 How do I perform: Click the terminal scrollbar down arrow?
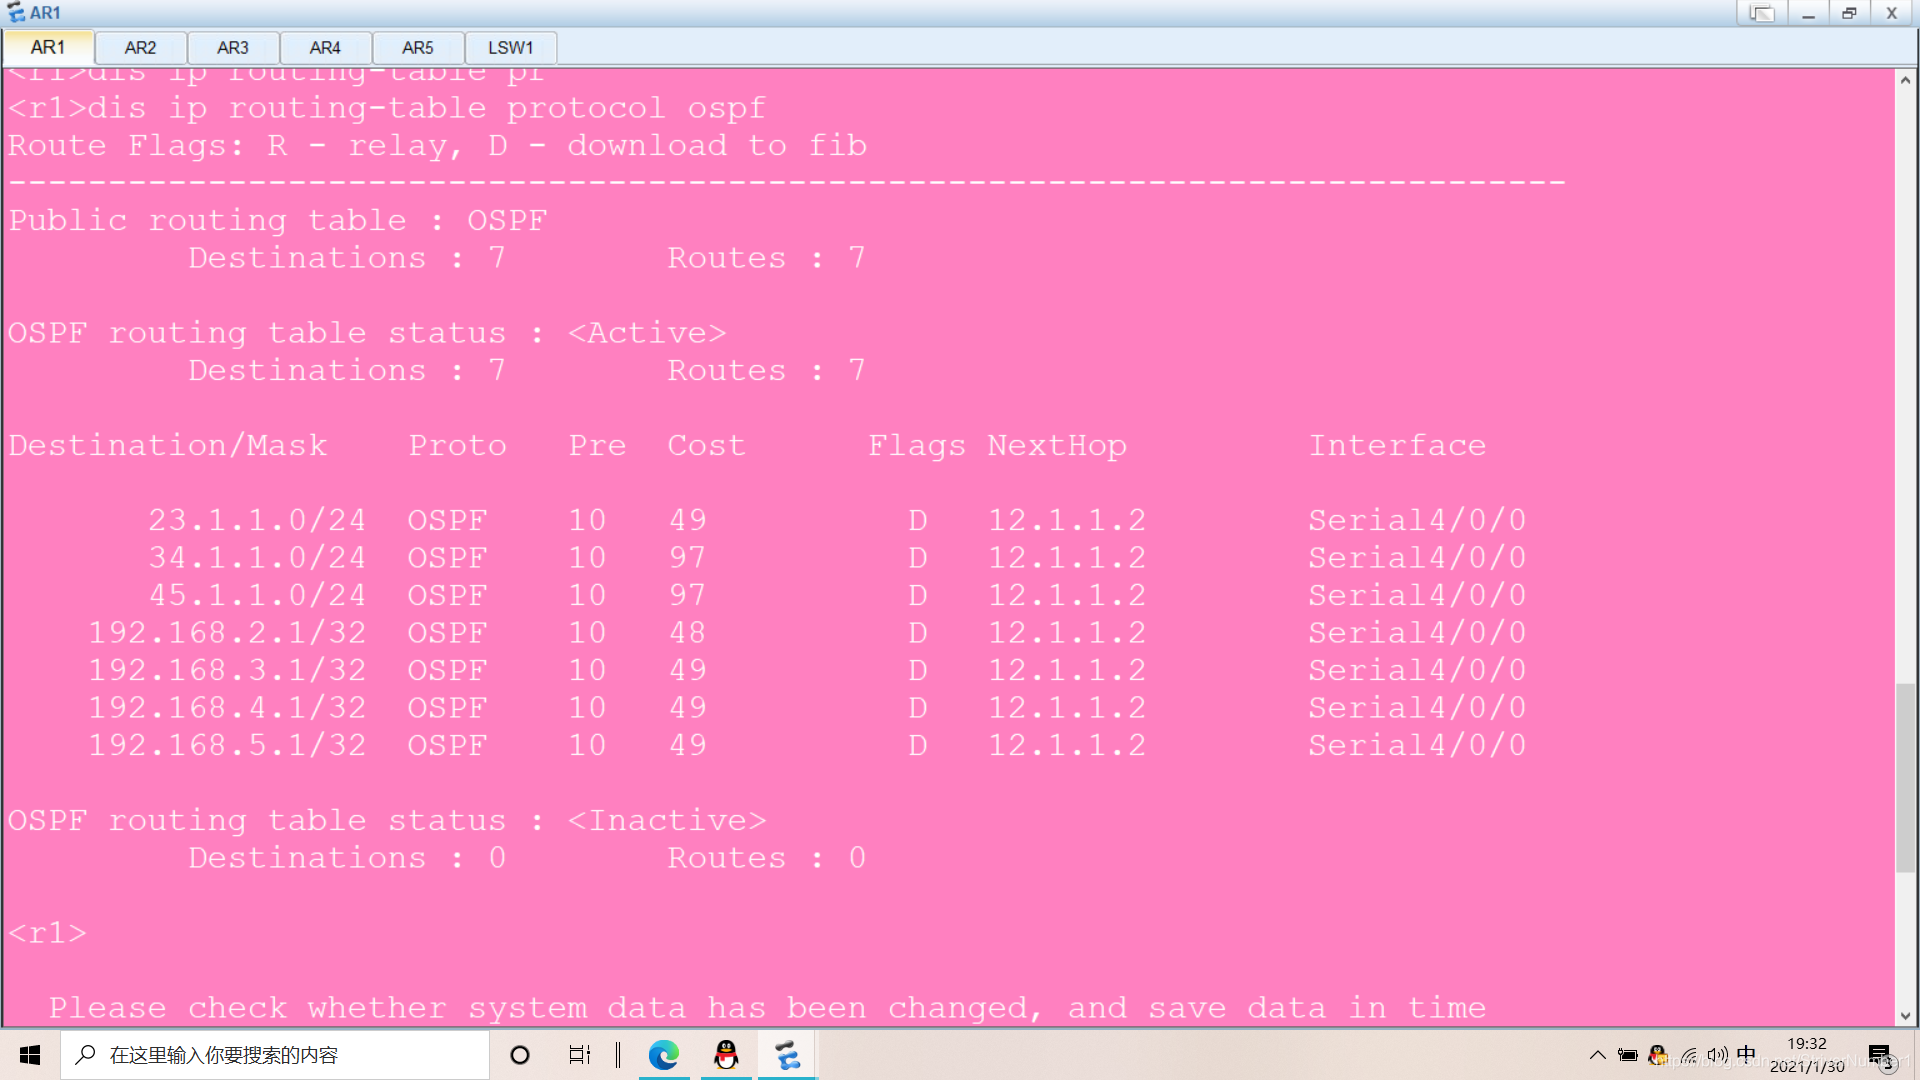pyautogui.click(x=1905, y=1016)
